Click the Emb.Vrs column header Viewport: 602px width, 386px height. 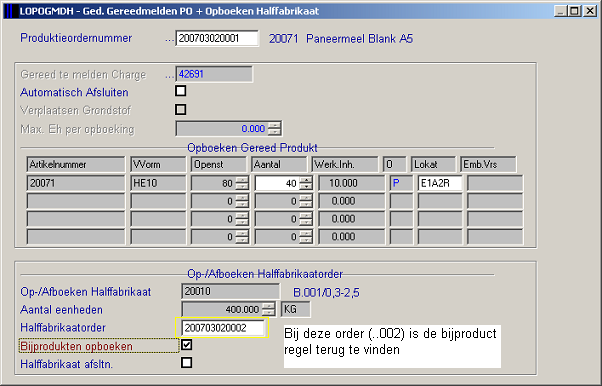488,164
